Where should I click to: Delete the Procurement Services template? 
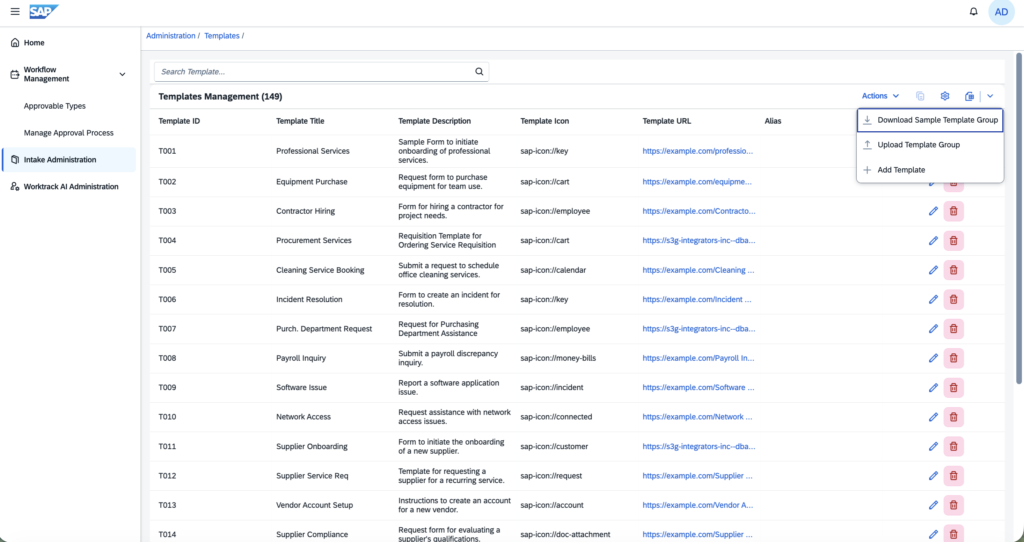click(x=953, y=240)
